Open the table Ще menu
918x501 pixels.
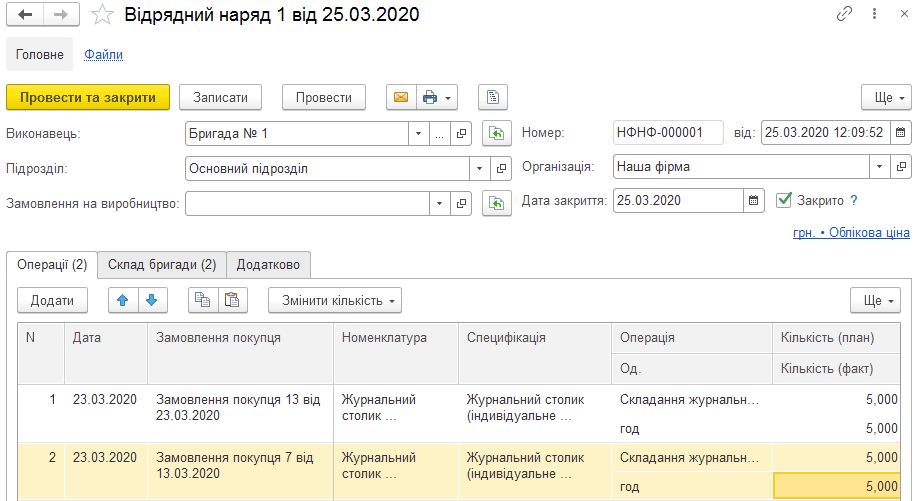(x=875, y=300)
